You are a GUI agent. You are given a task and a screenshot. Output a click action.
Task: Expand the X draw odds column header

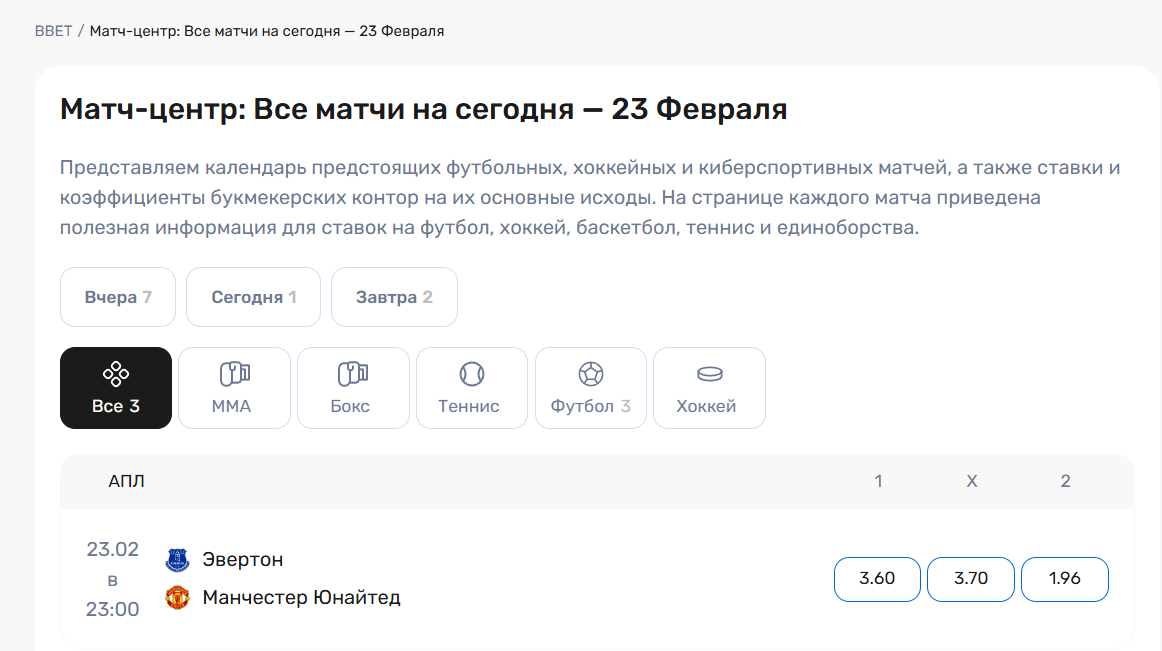(971, 481)
